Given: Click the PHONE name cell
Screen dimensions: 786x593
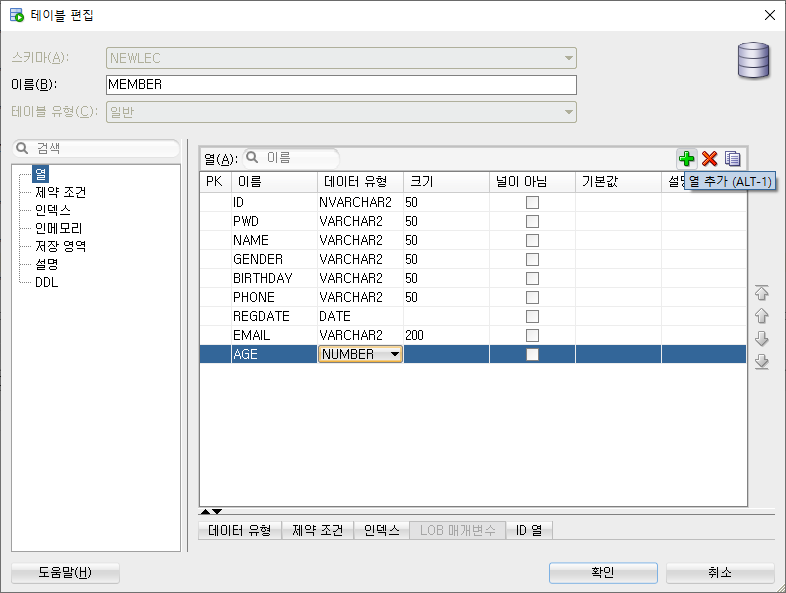Looking at the screenshot, I should [x=274, y=298].
